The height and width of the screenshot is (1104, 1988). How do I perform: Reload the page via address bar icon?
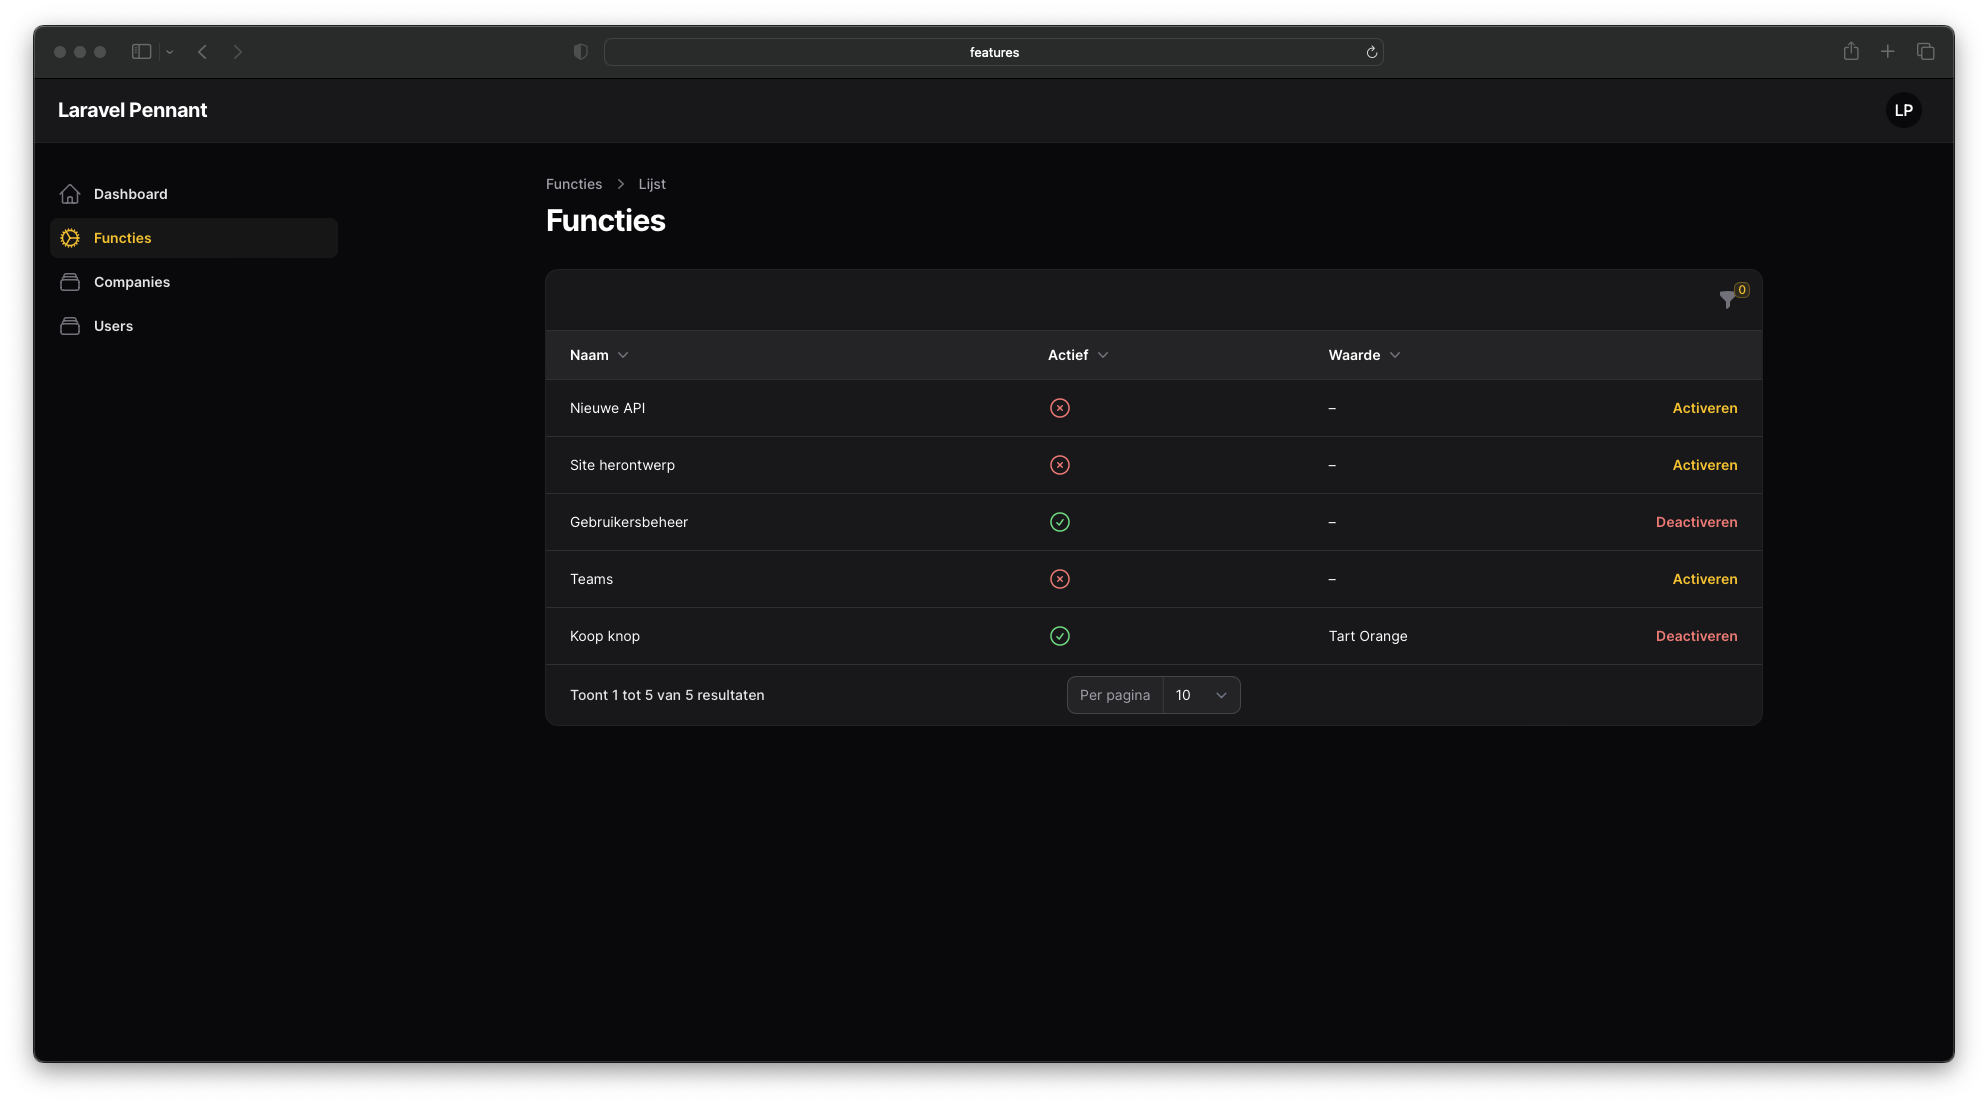pyautogui.click(x=1372, y=52)
